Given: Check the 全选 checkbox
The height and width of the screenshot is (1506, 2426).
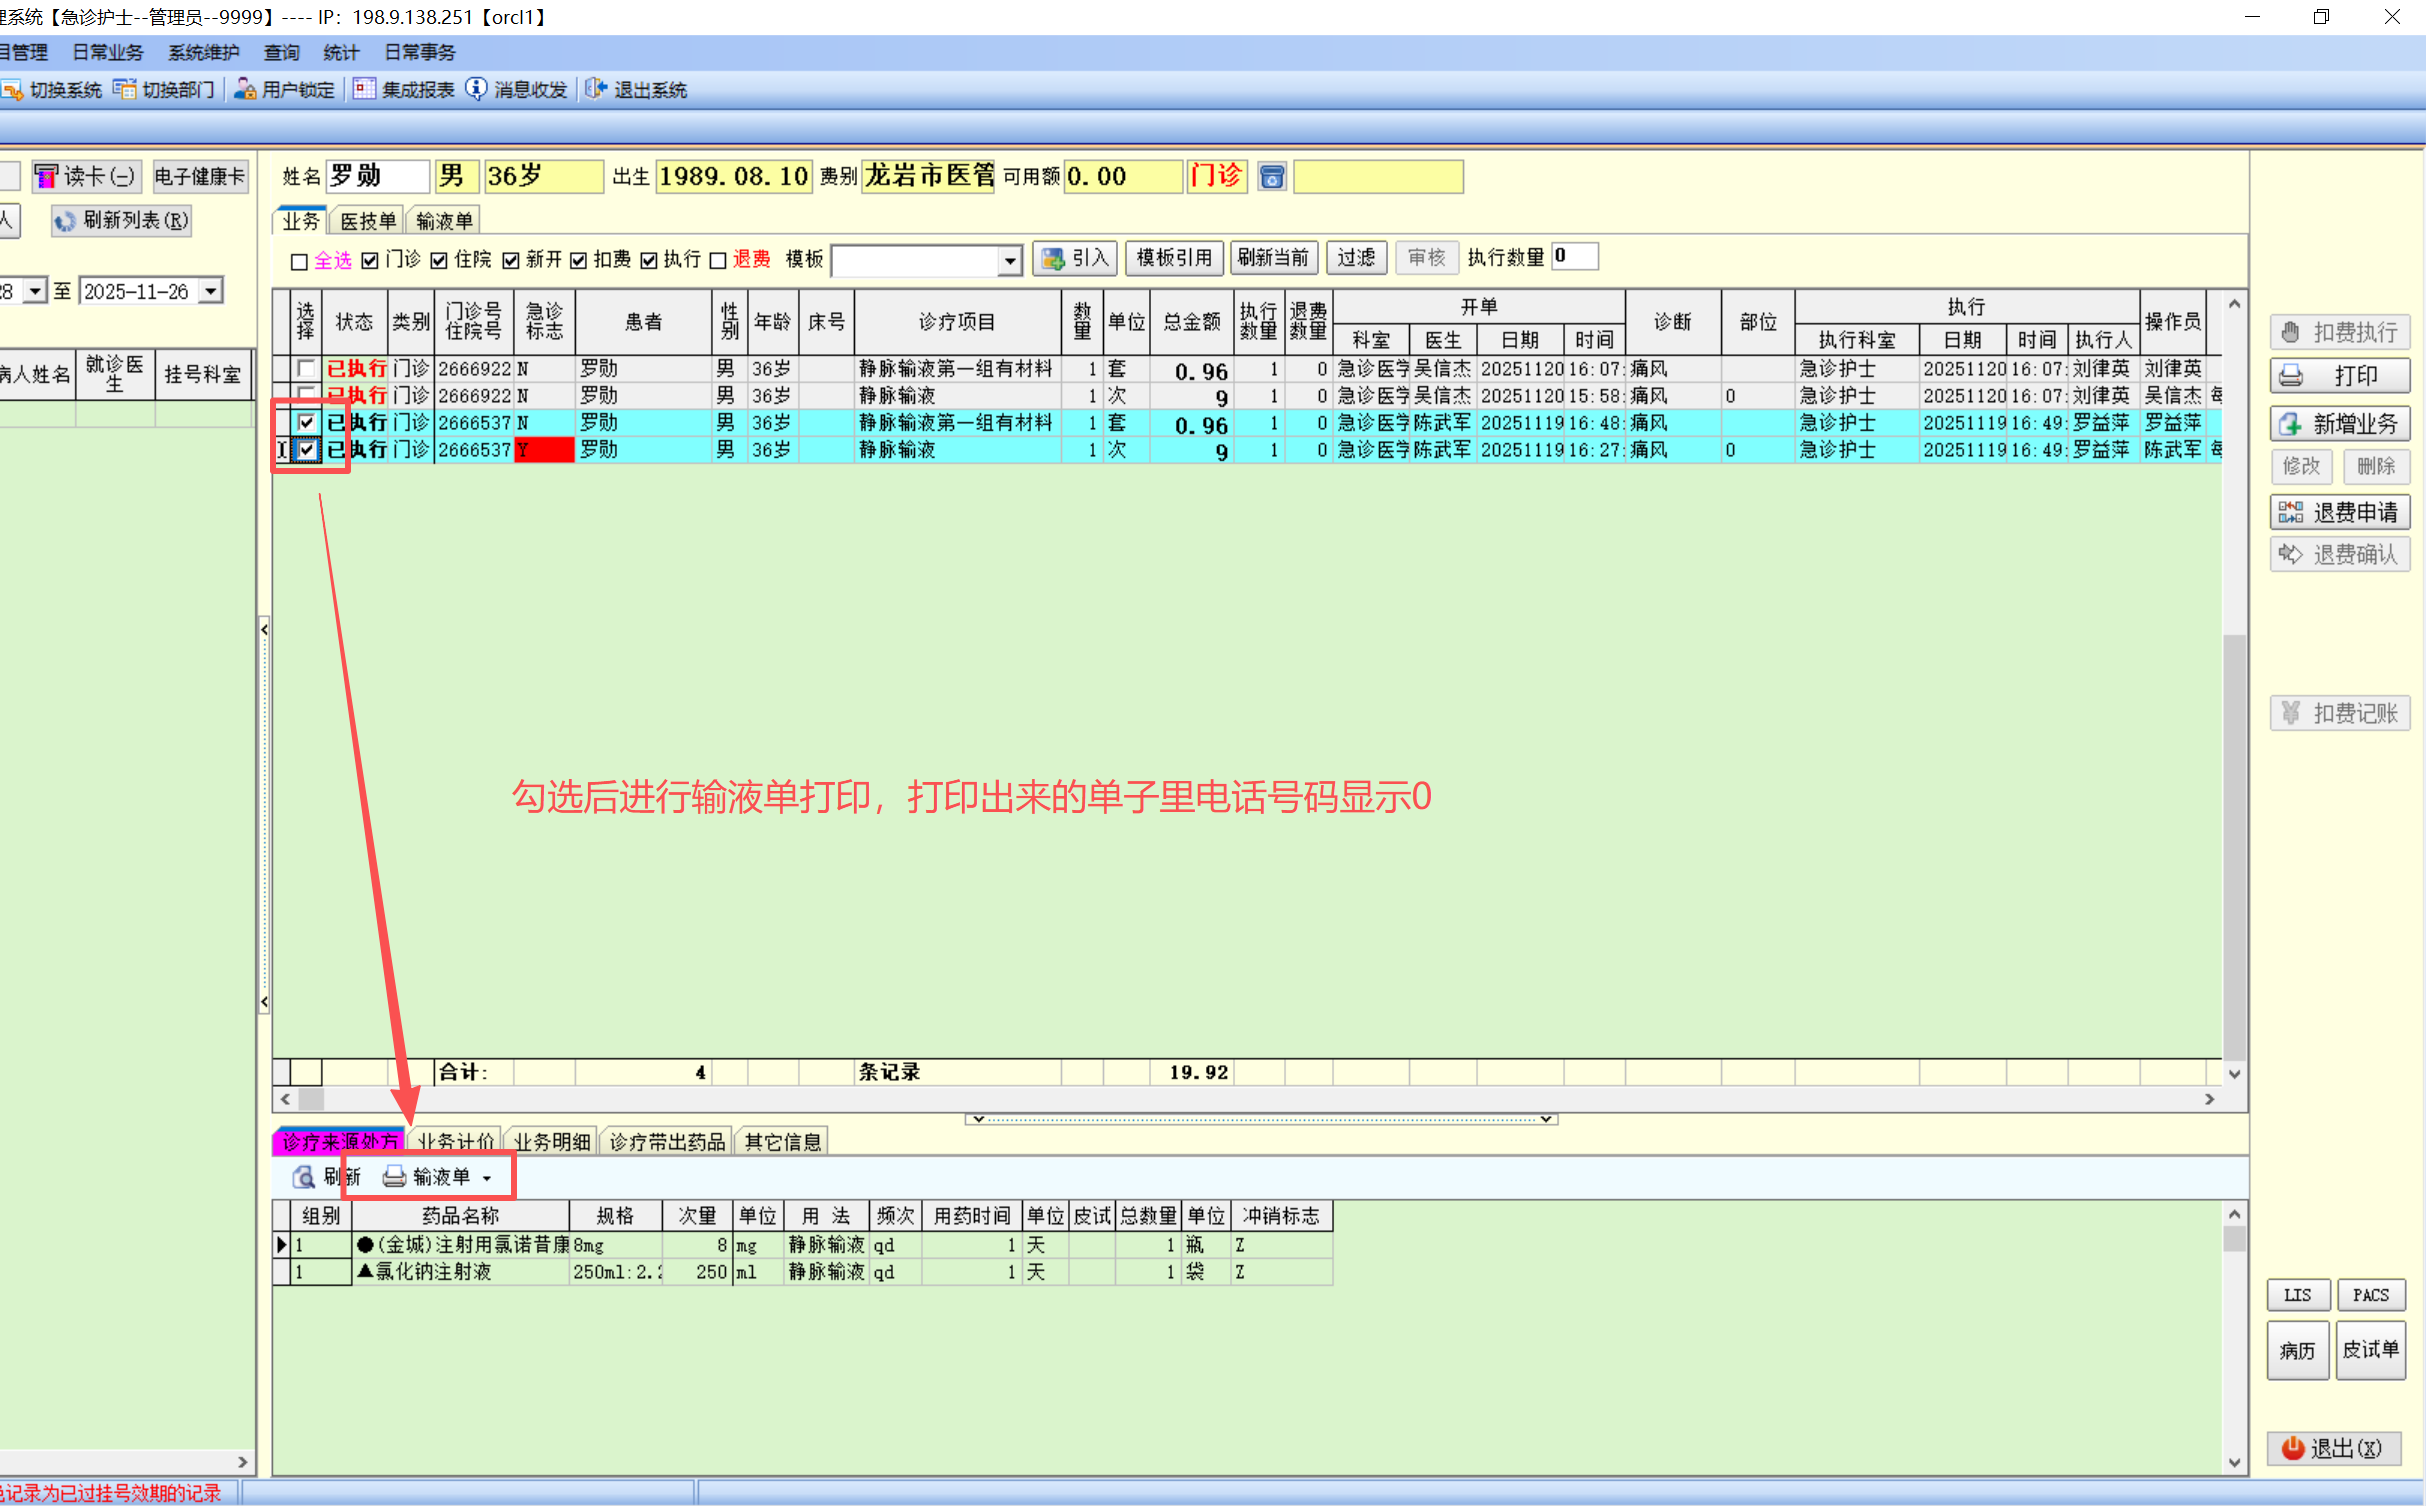Looking at the screenshot, I should tap(299, 261).
